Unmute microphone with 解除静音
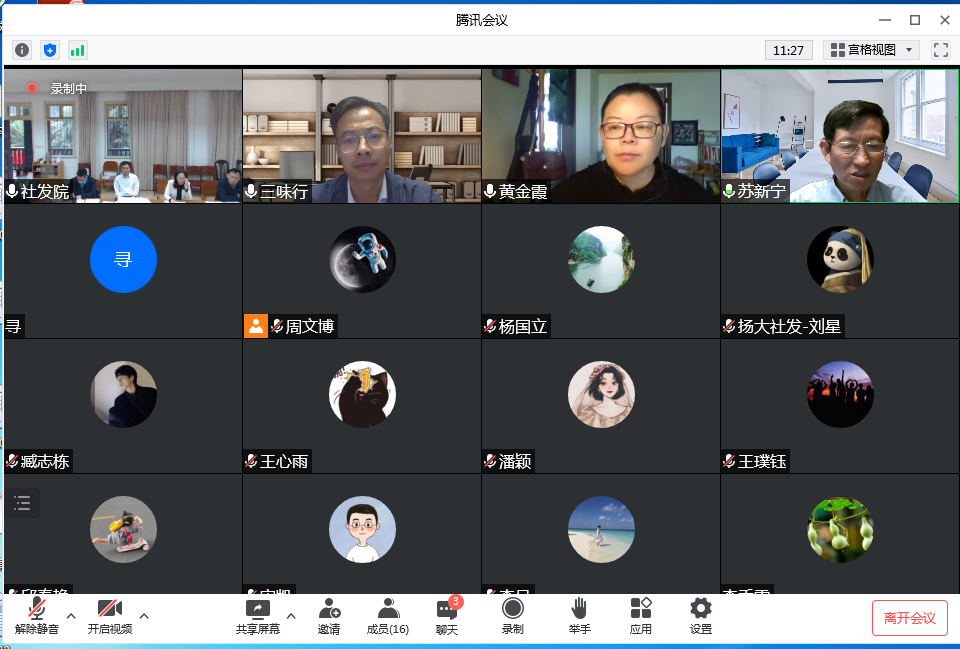 coord(37,616)
